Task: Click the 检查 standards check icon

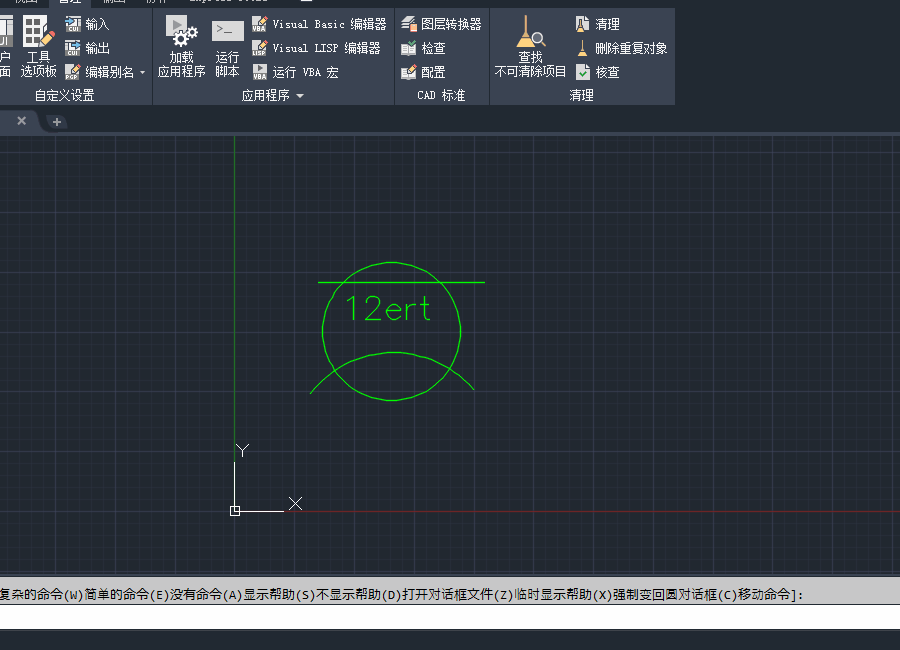Action: coord(409,48)
